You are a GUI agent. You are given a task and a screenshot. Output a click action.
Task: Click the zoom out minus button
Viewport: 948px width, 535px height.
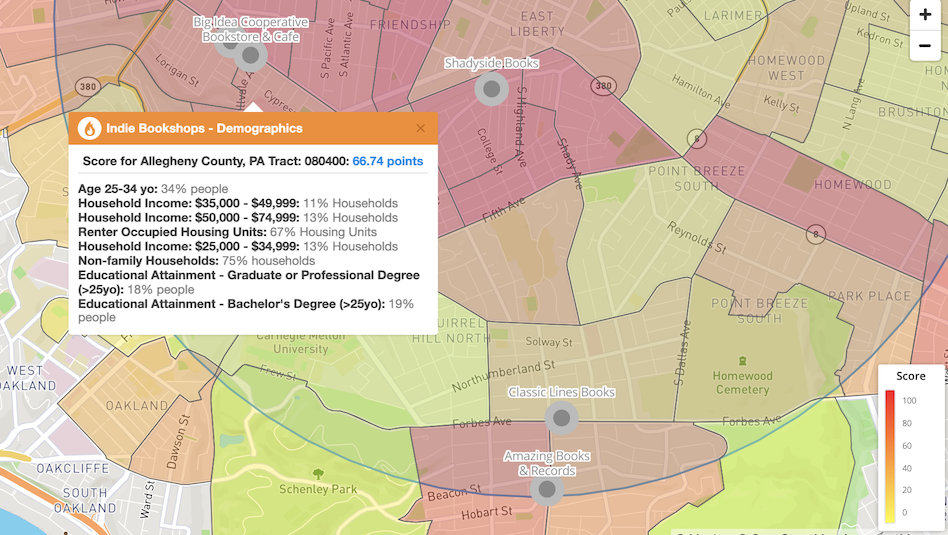coord(925,46)
